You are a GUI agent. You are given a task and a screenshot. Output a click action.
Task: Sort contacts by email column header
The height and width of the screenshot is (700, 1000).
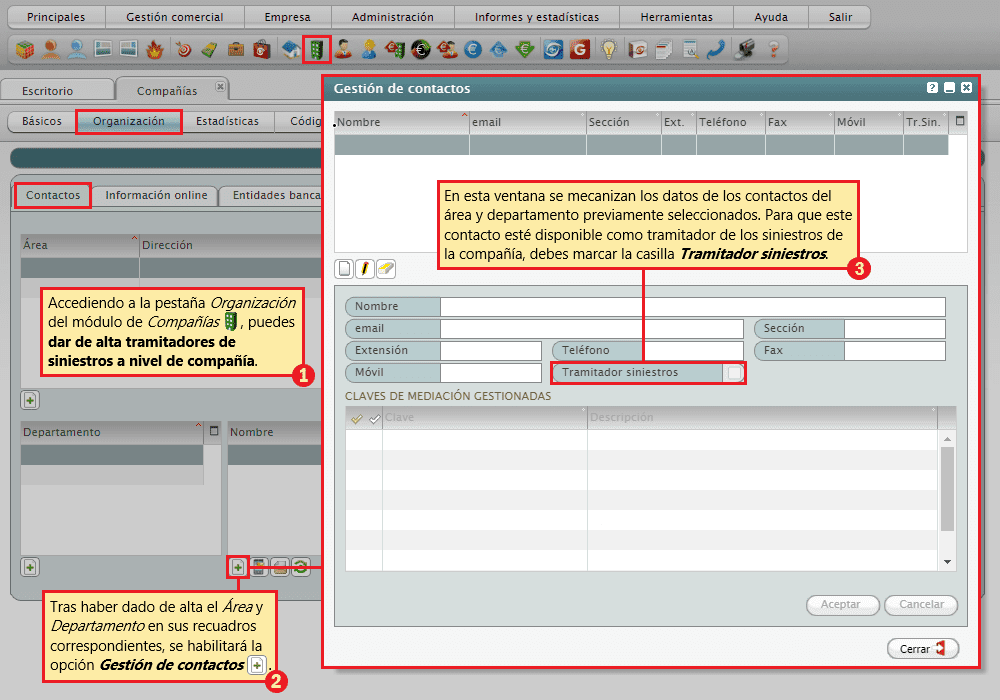point(527,122)
